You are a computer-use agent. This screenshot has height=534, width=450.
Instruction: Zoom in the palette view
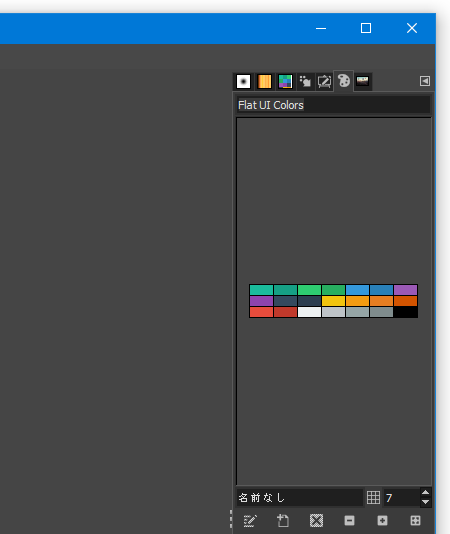click(382, 520)
